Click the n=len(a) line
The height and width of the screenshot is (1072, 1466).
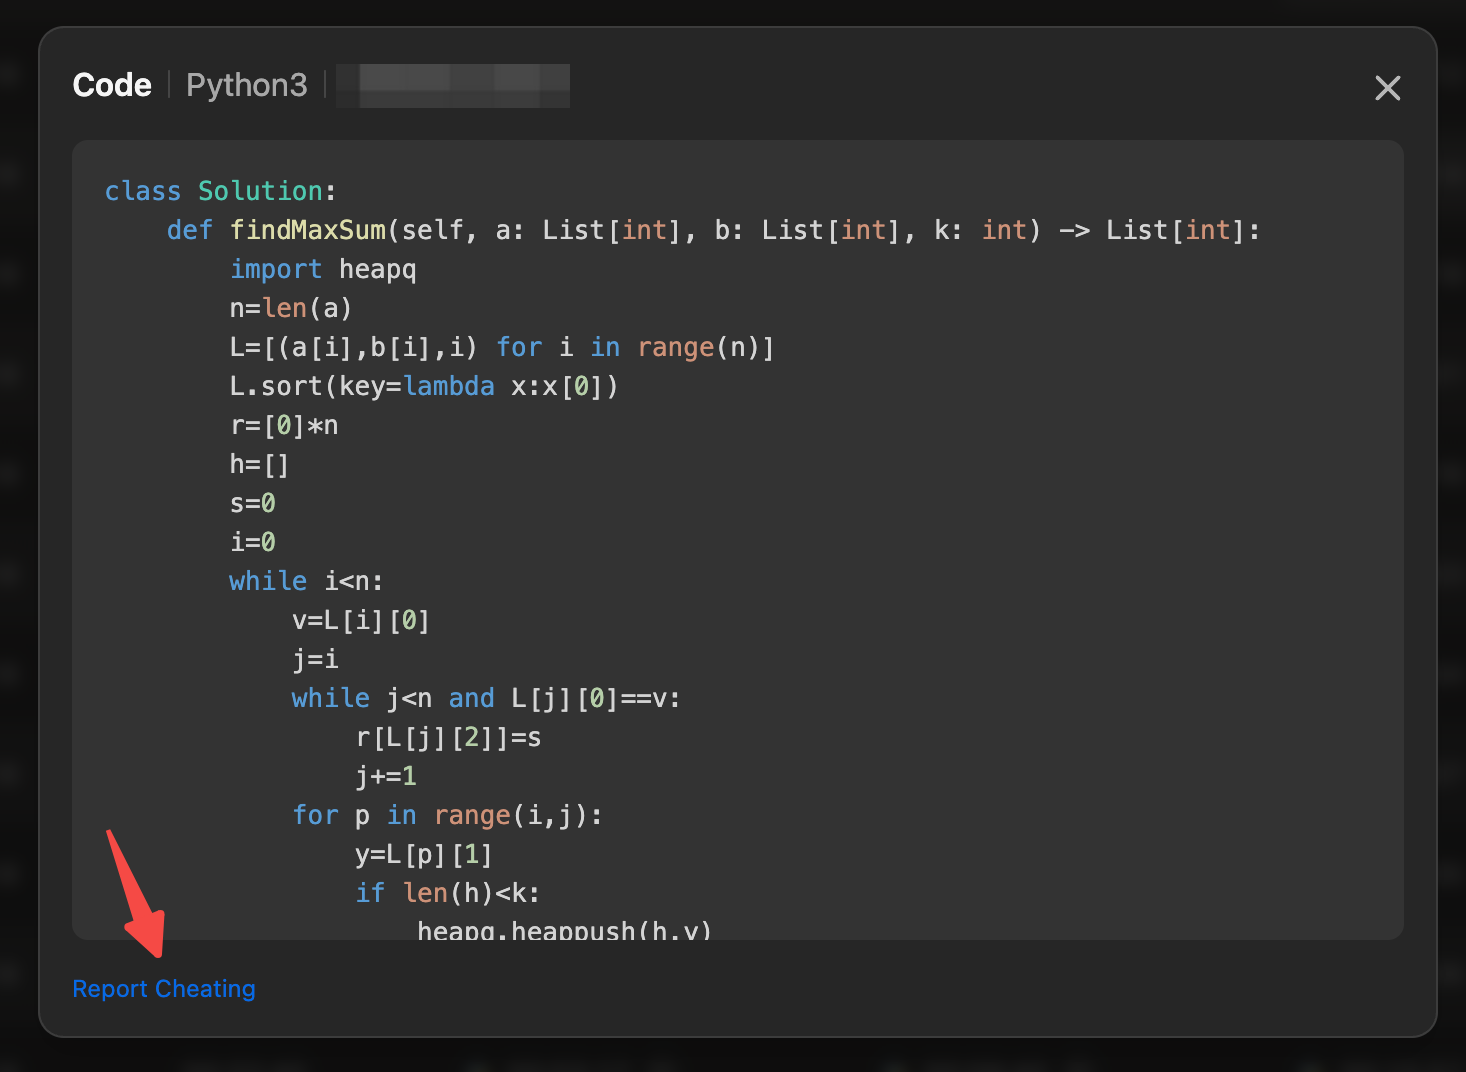290,308
